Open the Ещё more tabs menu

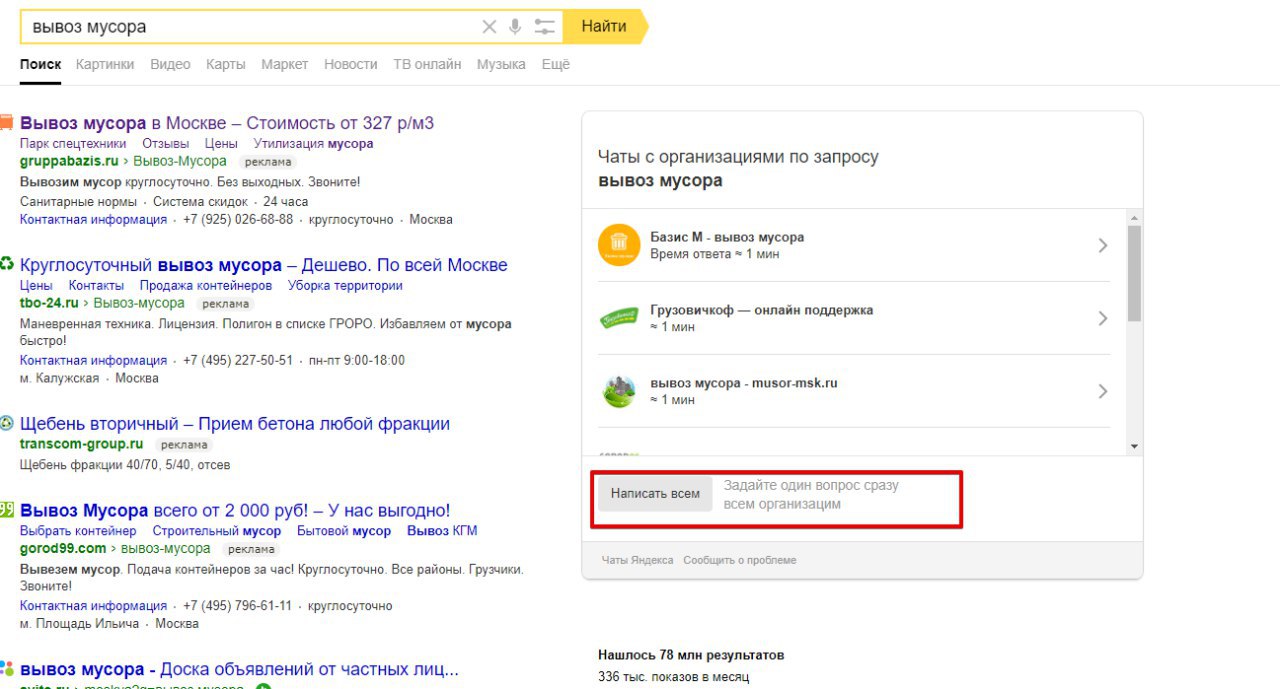point(555,64)
